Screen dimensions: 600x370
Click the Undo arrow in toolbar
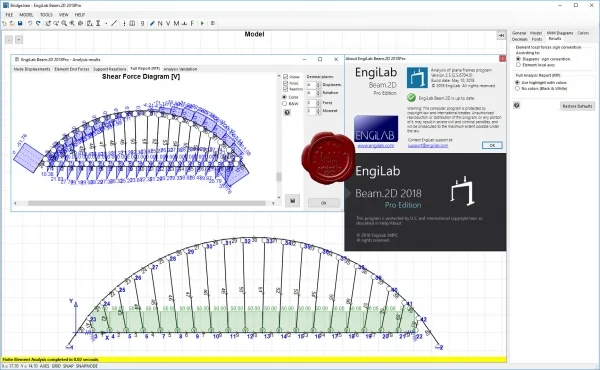click(29, 23)
